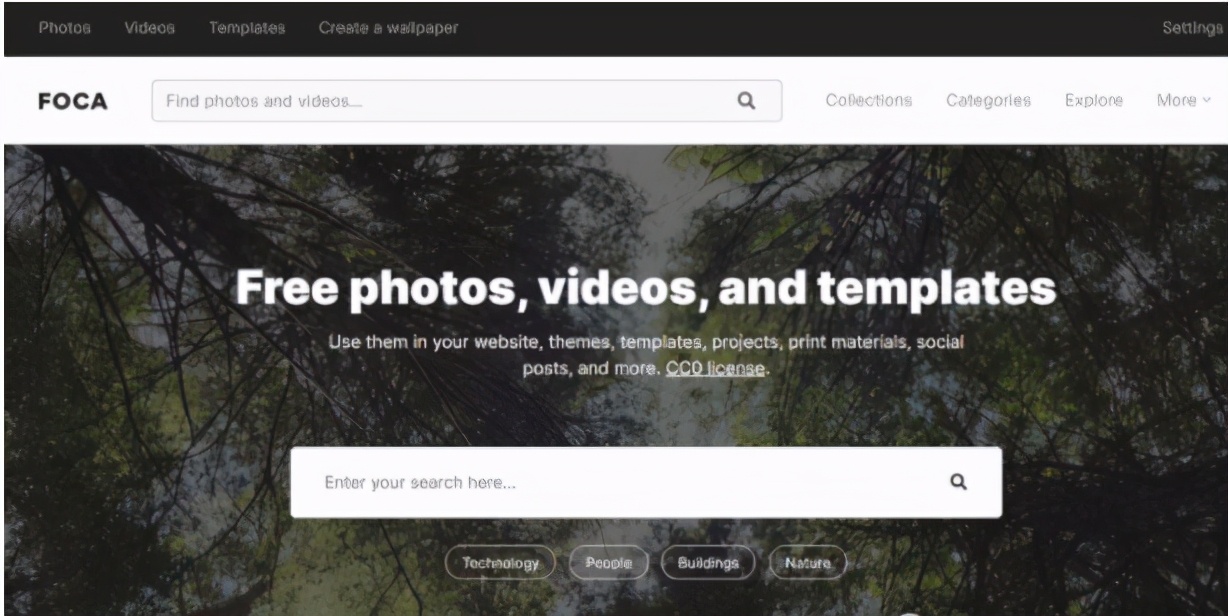Screen dimensions: 1228x616
Task: Open the Collections page
Action: tap(869, 101)
